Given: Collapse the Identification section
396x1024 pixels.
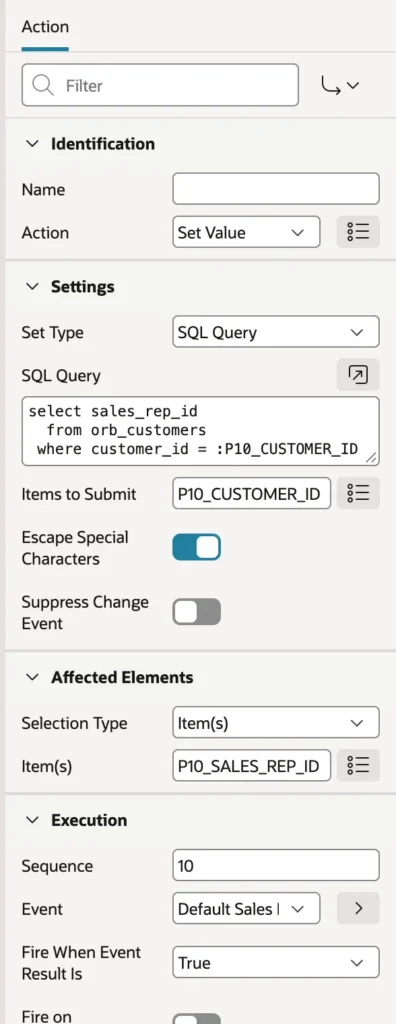Looking at the screenshot, I should [x=32, y=144].
